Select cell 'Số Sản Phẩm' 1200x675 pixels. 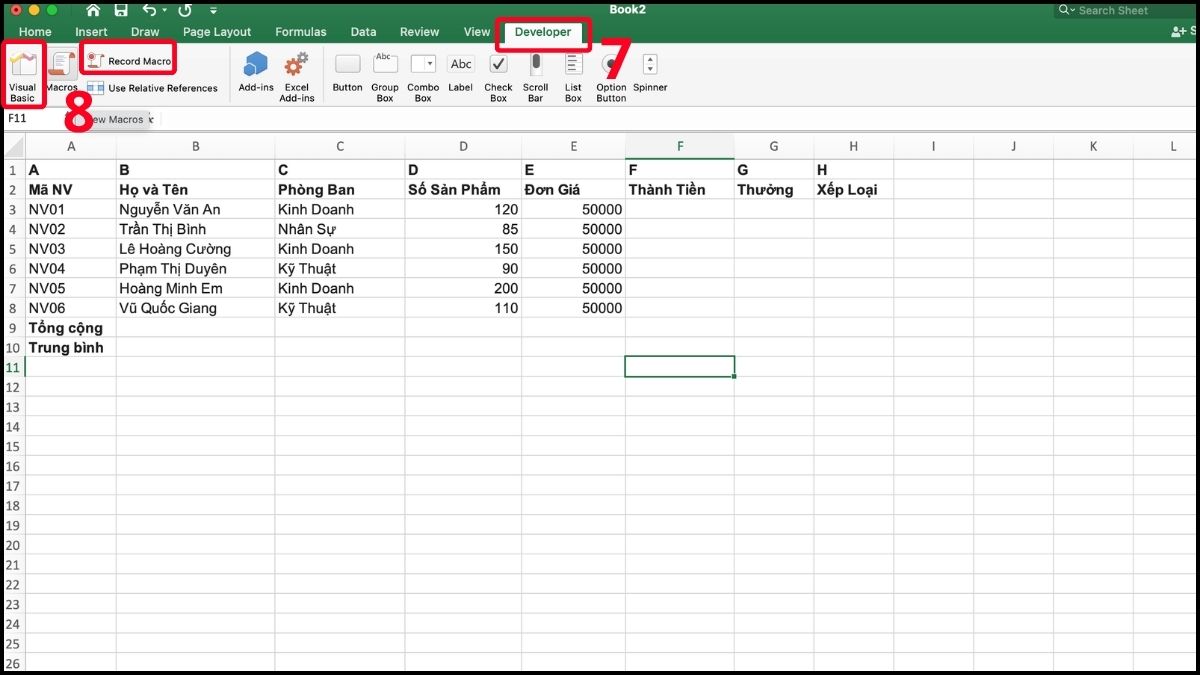coord(463,189)
